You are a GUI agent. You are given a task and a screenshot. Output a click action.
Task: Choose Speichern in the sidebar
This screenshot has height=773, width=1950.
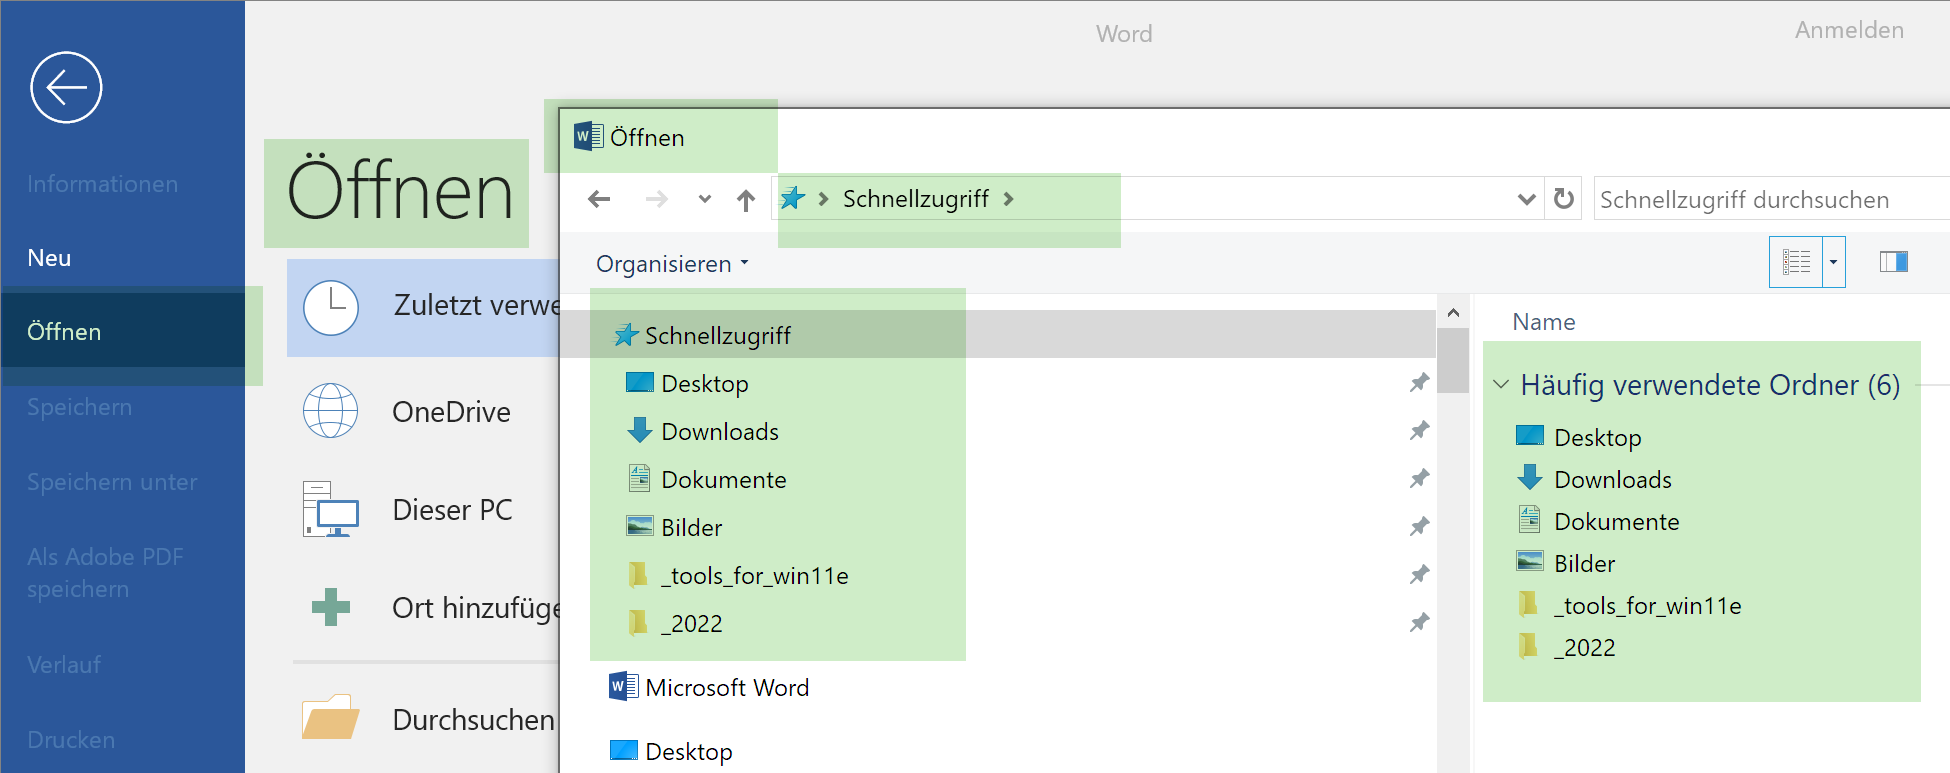pyautogui.click(x=80, y=407)
